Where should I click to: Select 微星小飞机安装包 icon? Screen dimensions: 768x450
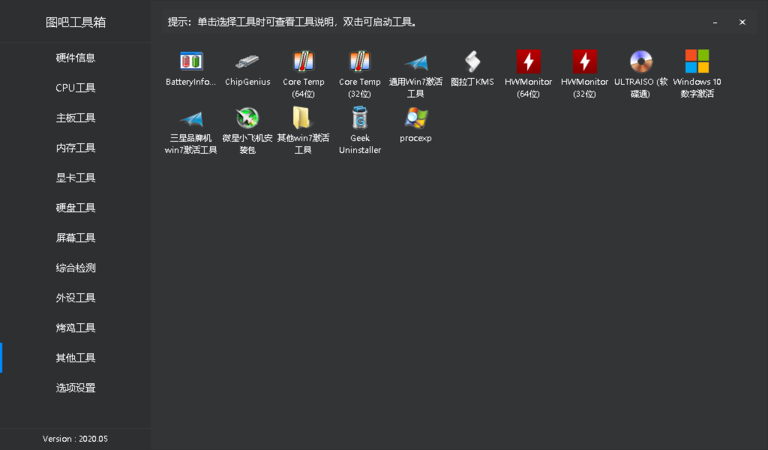point(247,118)
